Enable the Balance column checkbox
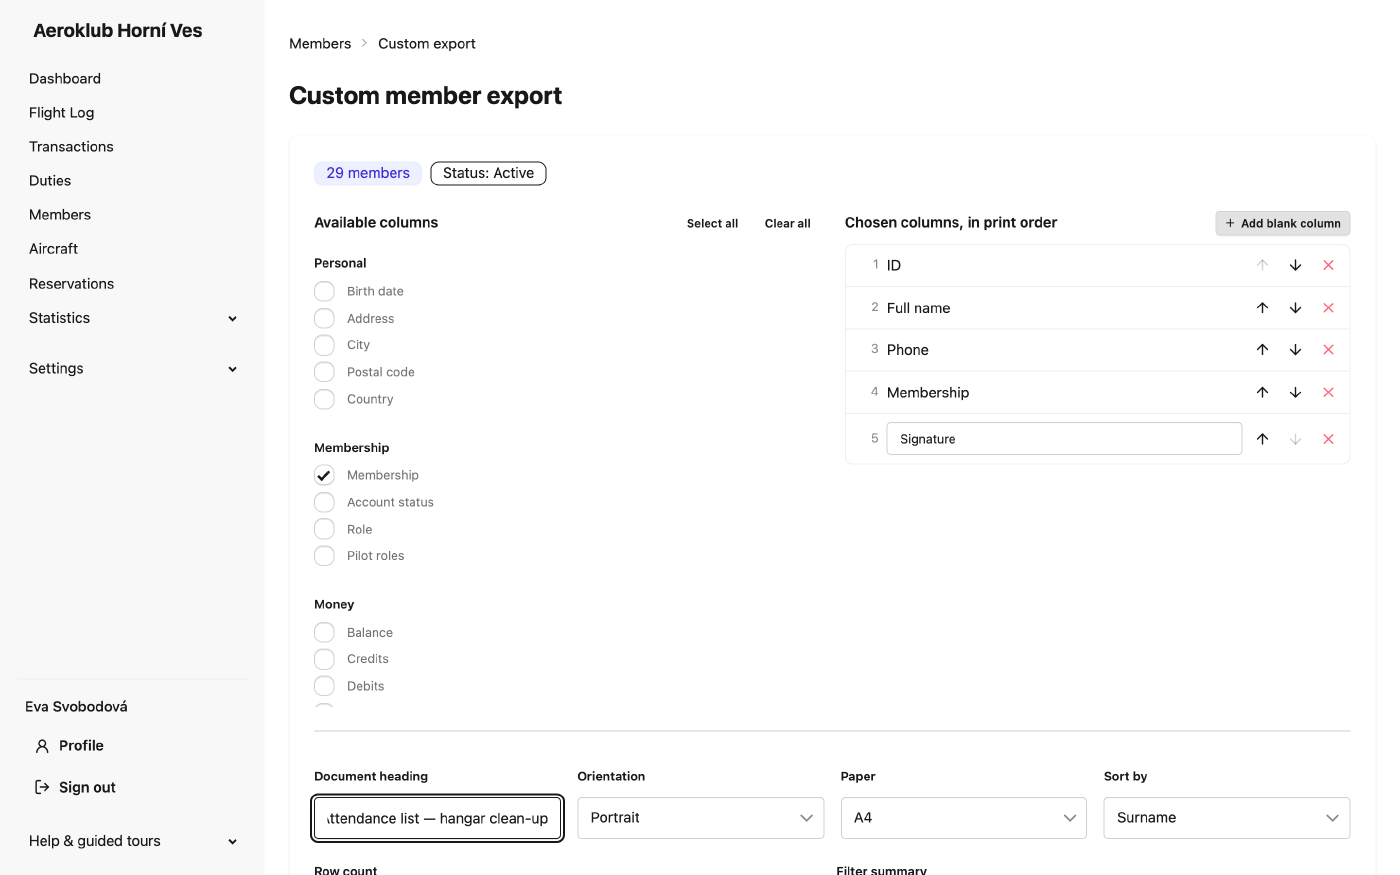 point(324,632)
